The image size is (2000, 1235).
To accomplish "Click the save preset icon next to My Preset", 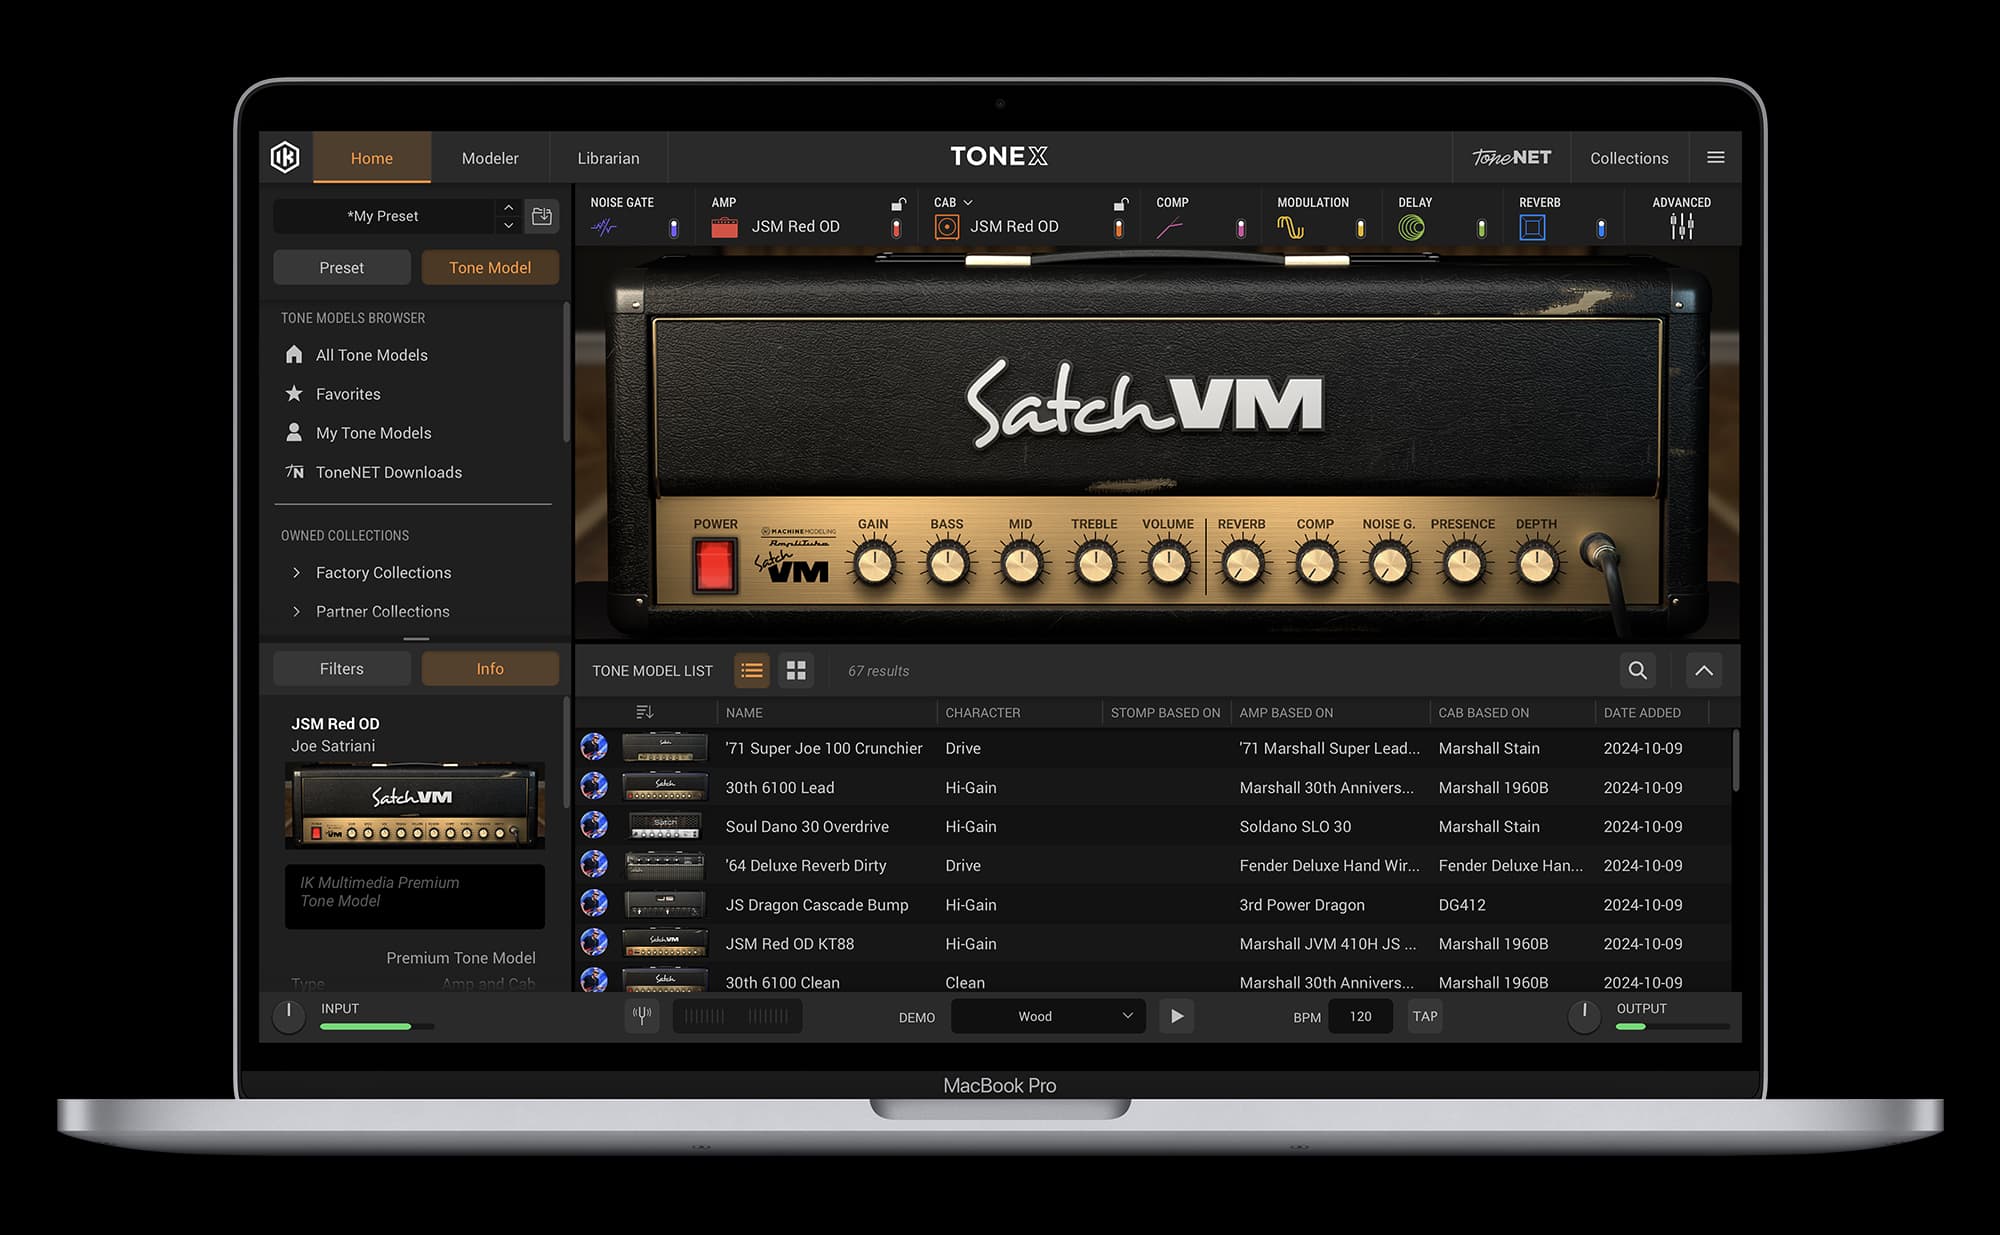I will pos(542,215).
